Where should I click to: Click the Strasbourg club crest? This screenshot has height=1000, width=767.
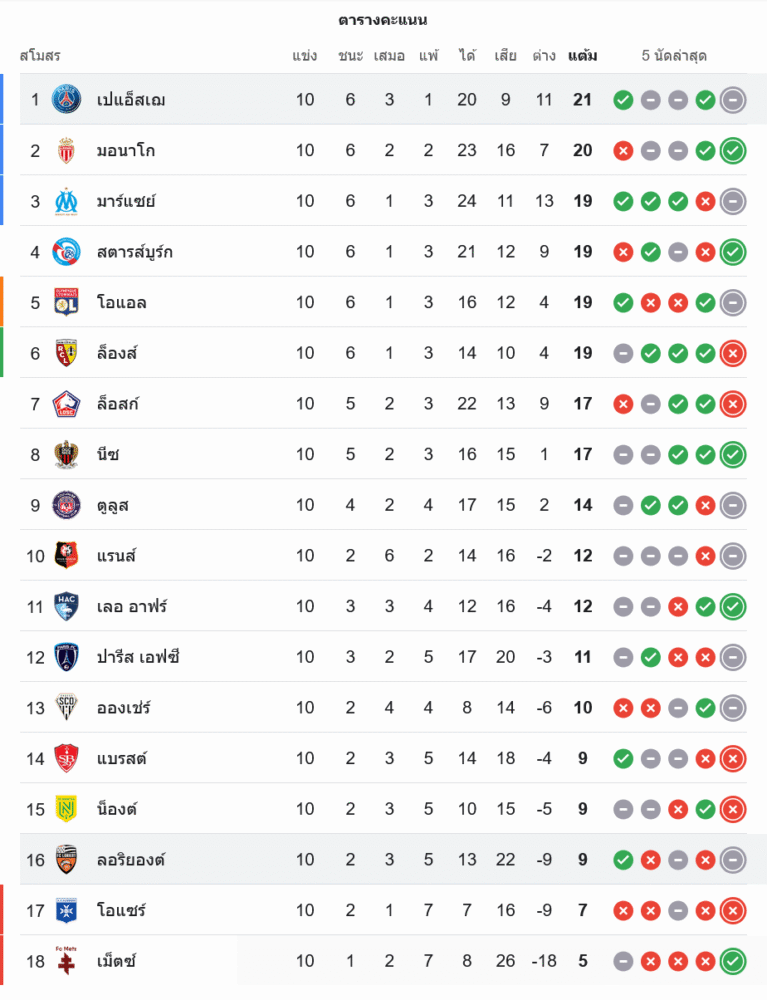click(67, 252)
